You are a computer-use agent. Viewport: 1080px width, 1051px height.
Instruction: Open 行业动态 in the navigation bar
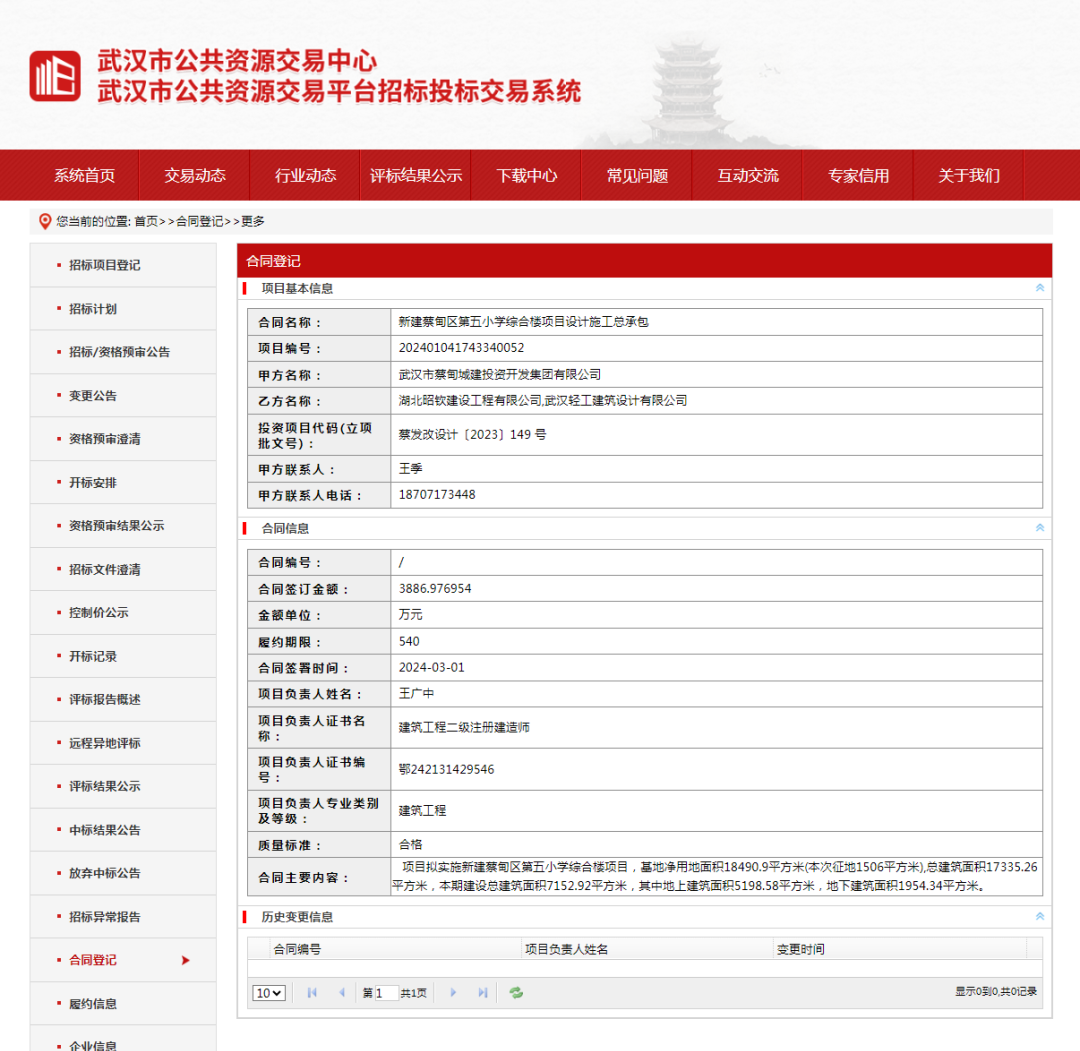tap(305, 176)
